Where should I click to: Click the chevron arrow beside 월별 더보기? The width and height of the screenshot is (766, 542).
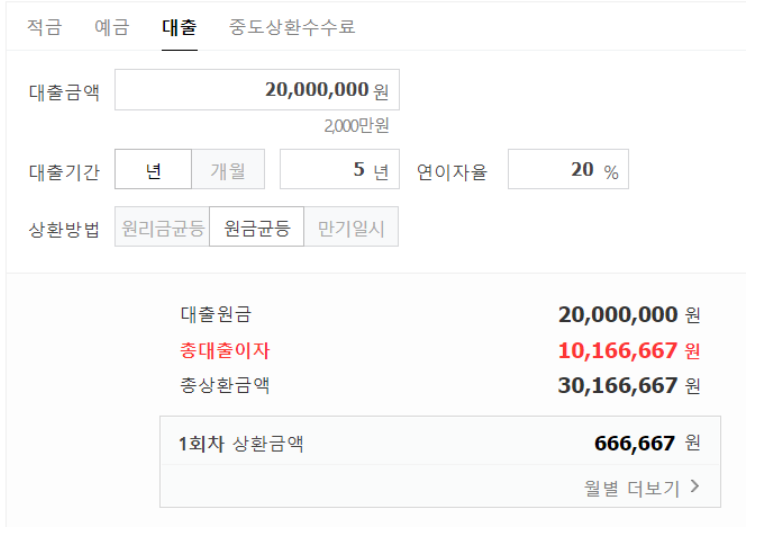point(695,486)
